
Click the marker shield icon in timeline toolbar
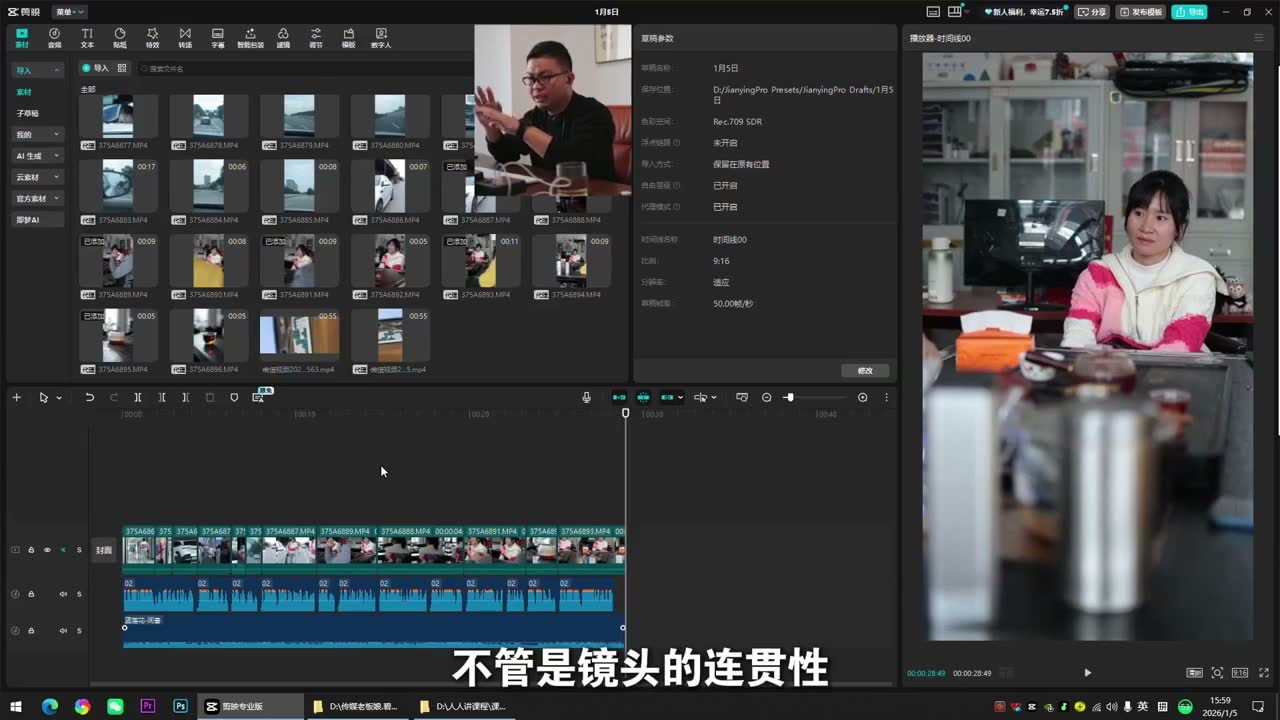[x=234, y=397]
